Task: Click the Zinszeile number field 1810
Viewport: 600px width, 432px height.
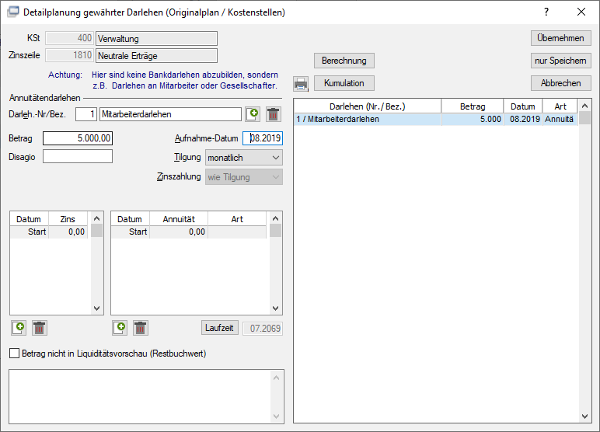Action: click(x=69, y=55)
